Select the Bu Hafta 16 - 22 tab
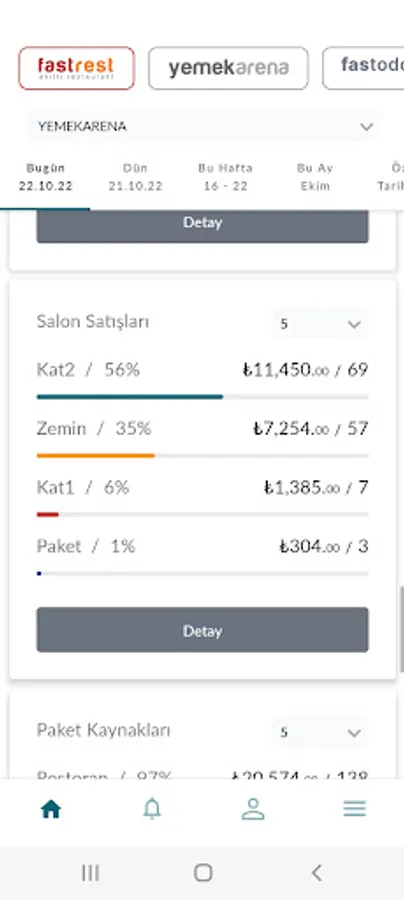The height and width of the screenshot is (900, 404). (x=226, y=177)
